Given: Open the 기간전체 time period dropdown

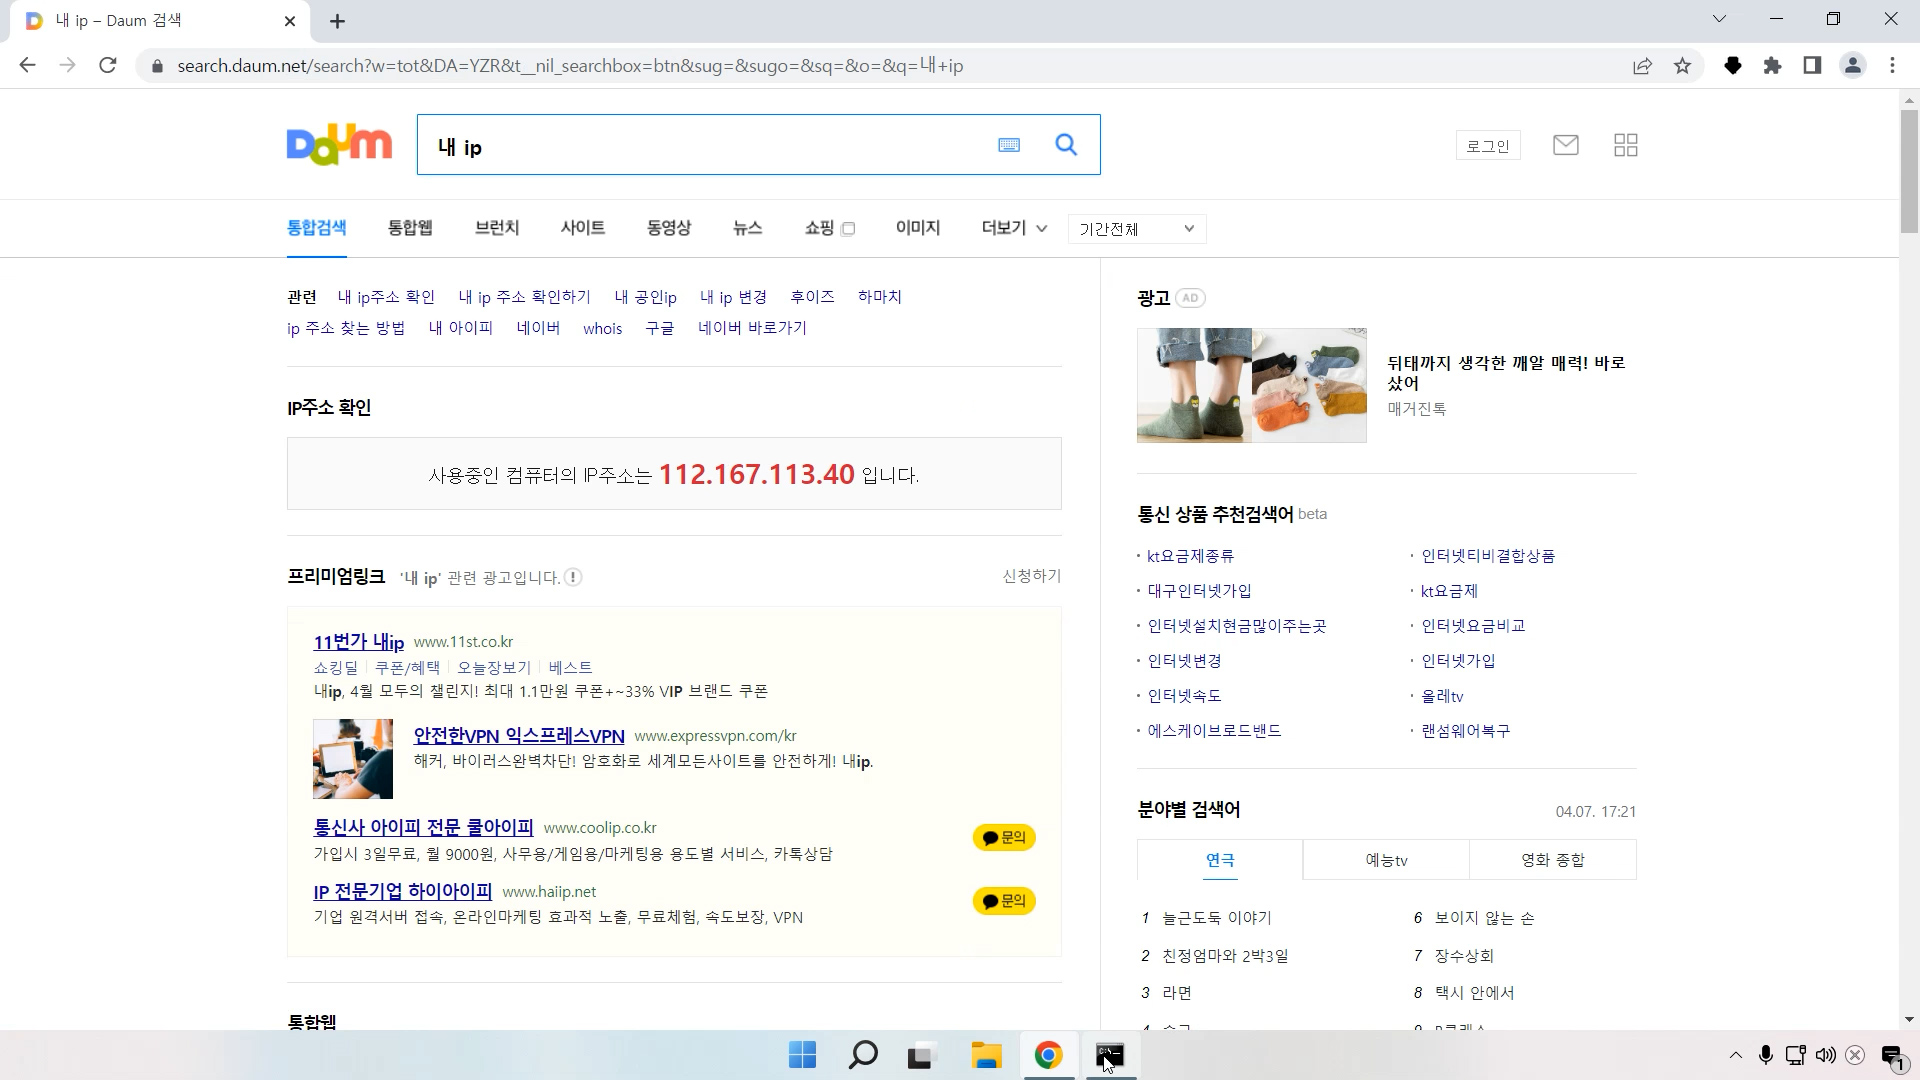Looking at the screenshot, I should point(1135,228).
